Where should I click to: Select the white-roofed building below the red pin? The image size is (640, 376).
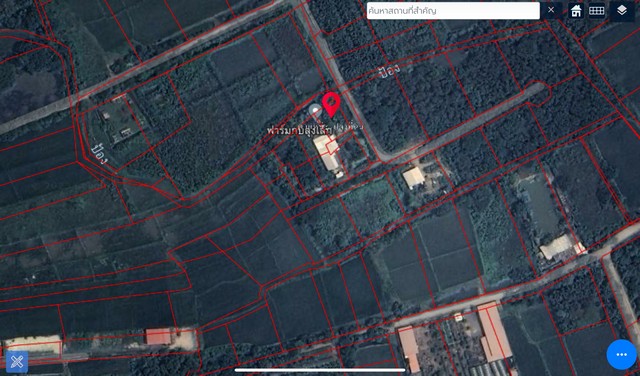pyautogui.click(x=327, y=153)
